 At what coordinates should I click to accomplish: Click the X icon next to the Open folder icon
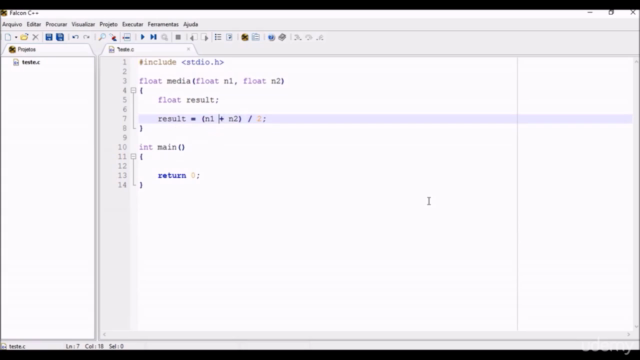[36, 37]
